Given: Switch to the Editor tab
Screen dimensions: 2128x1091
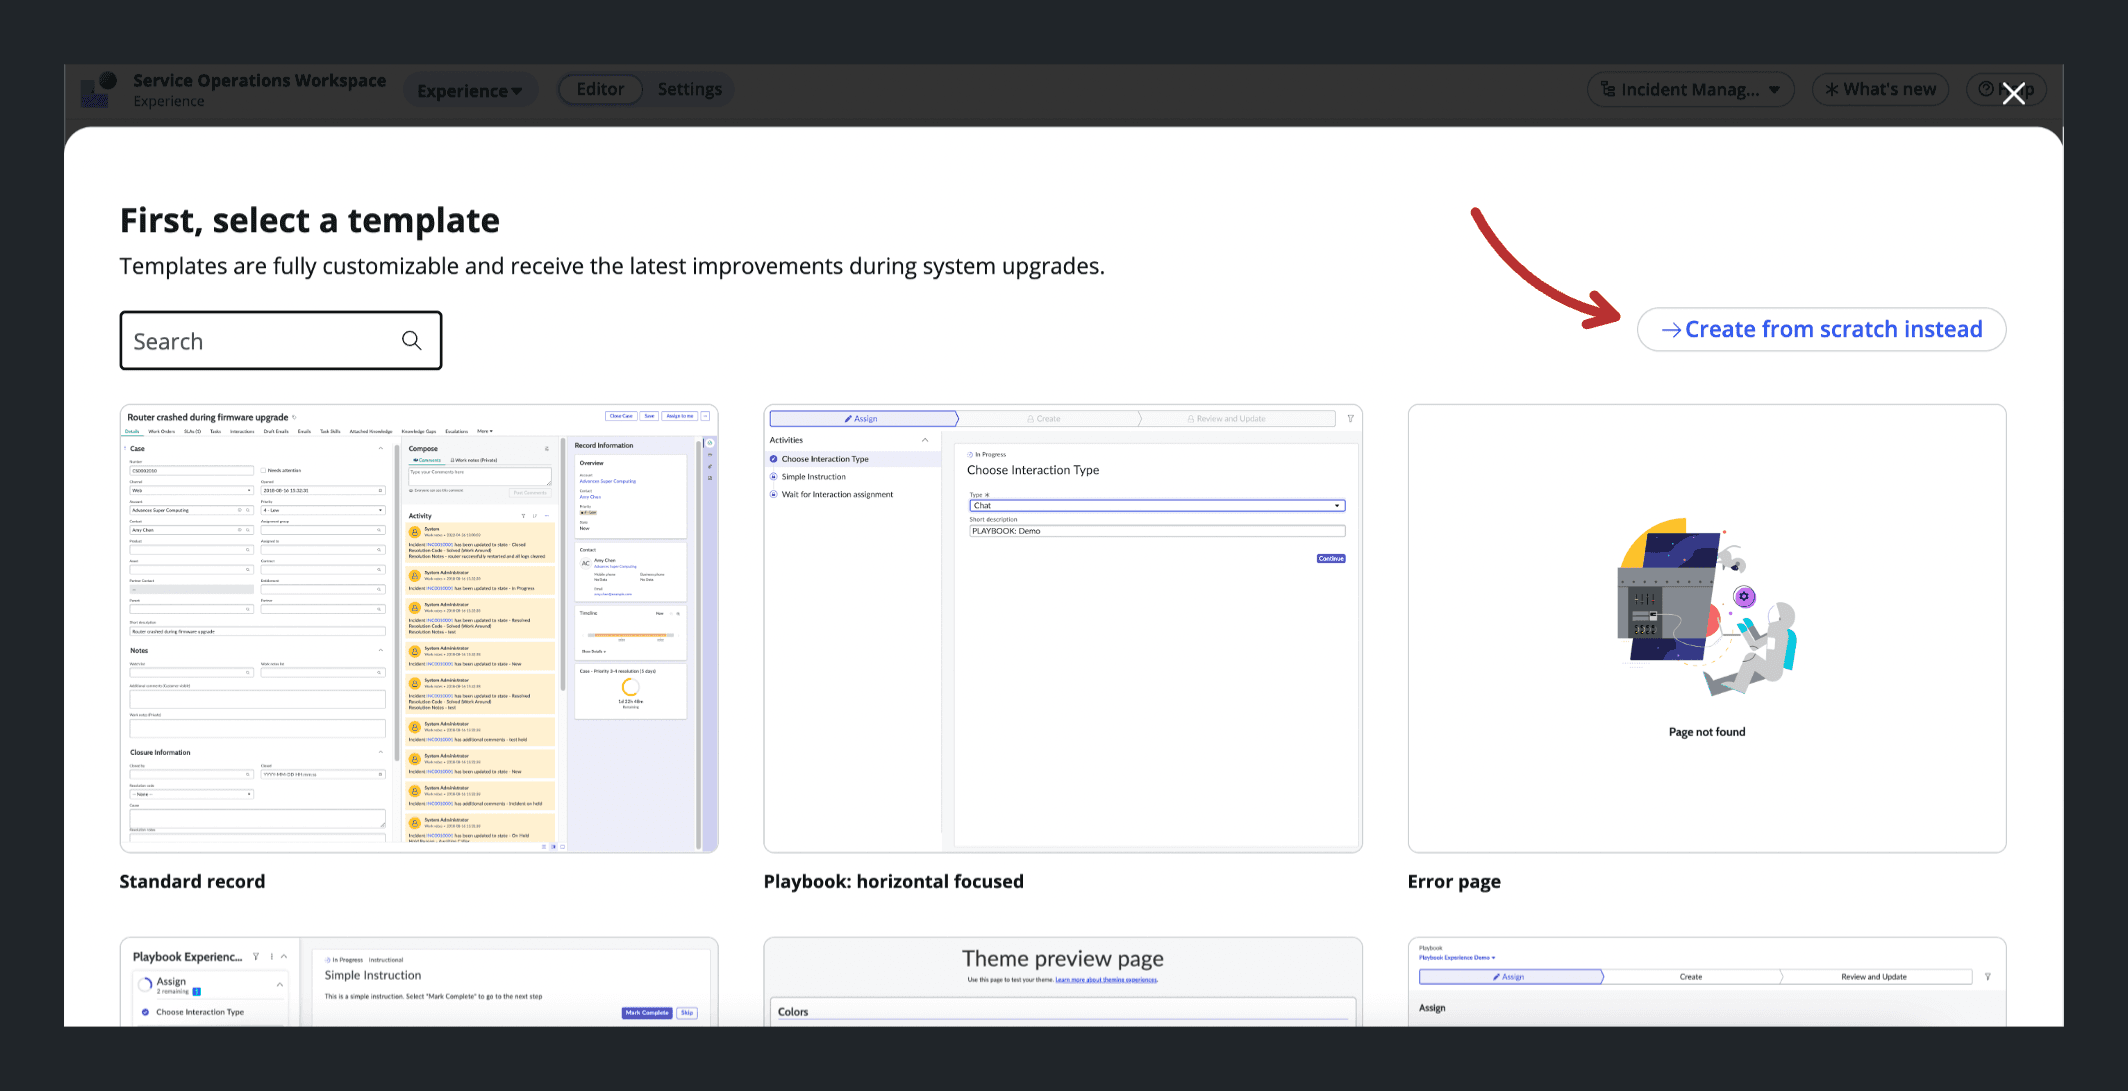Looking at the screenshot, I should pyautogui.click(x=600, y=89).
